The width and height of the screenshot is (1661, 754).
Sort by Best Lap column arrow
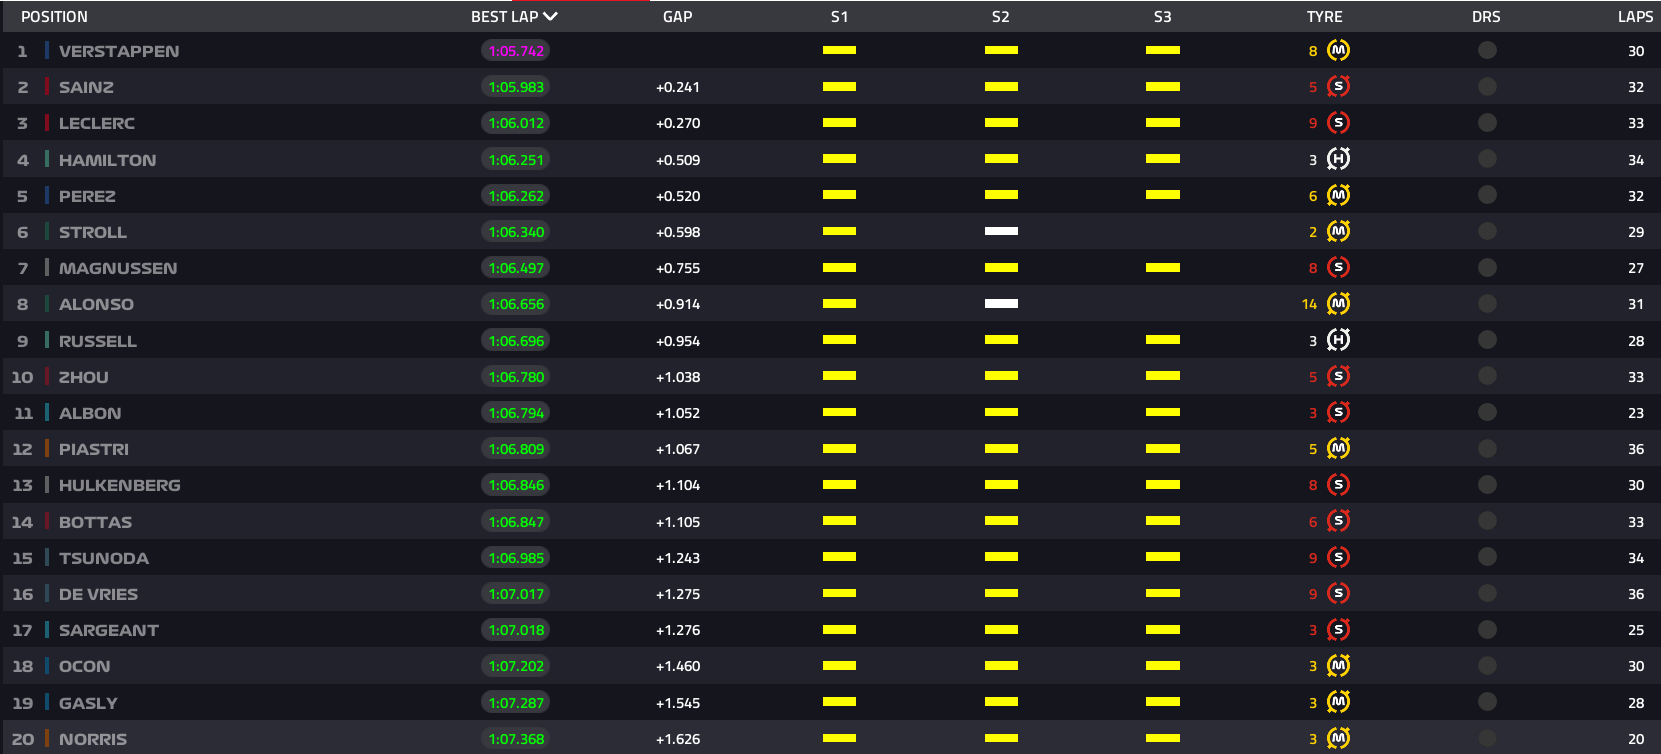550,16
